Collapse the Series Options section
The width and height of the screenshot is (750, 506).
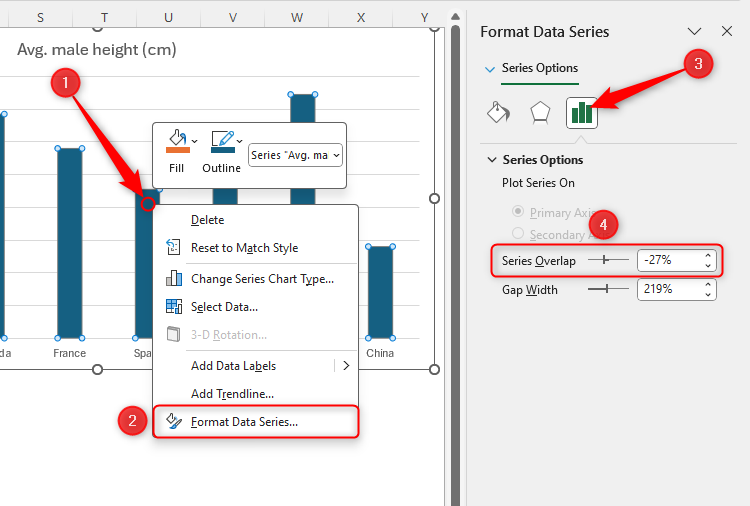pyautogui.click(x=491, y=160)
